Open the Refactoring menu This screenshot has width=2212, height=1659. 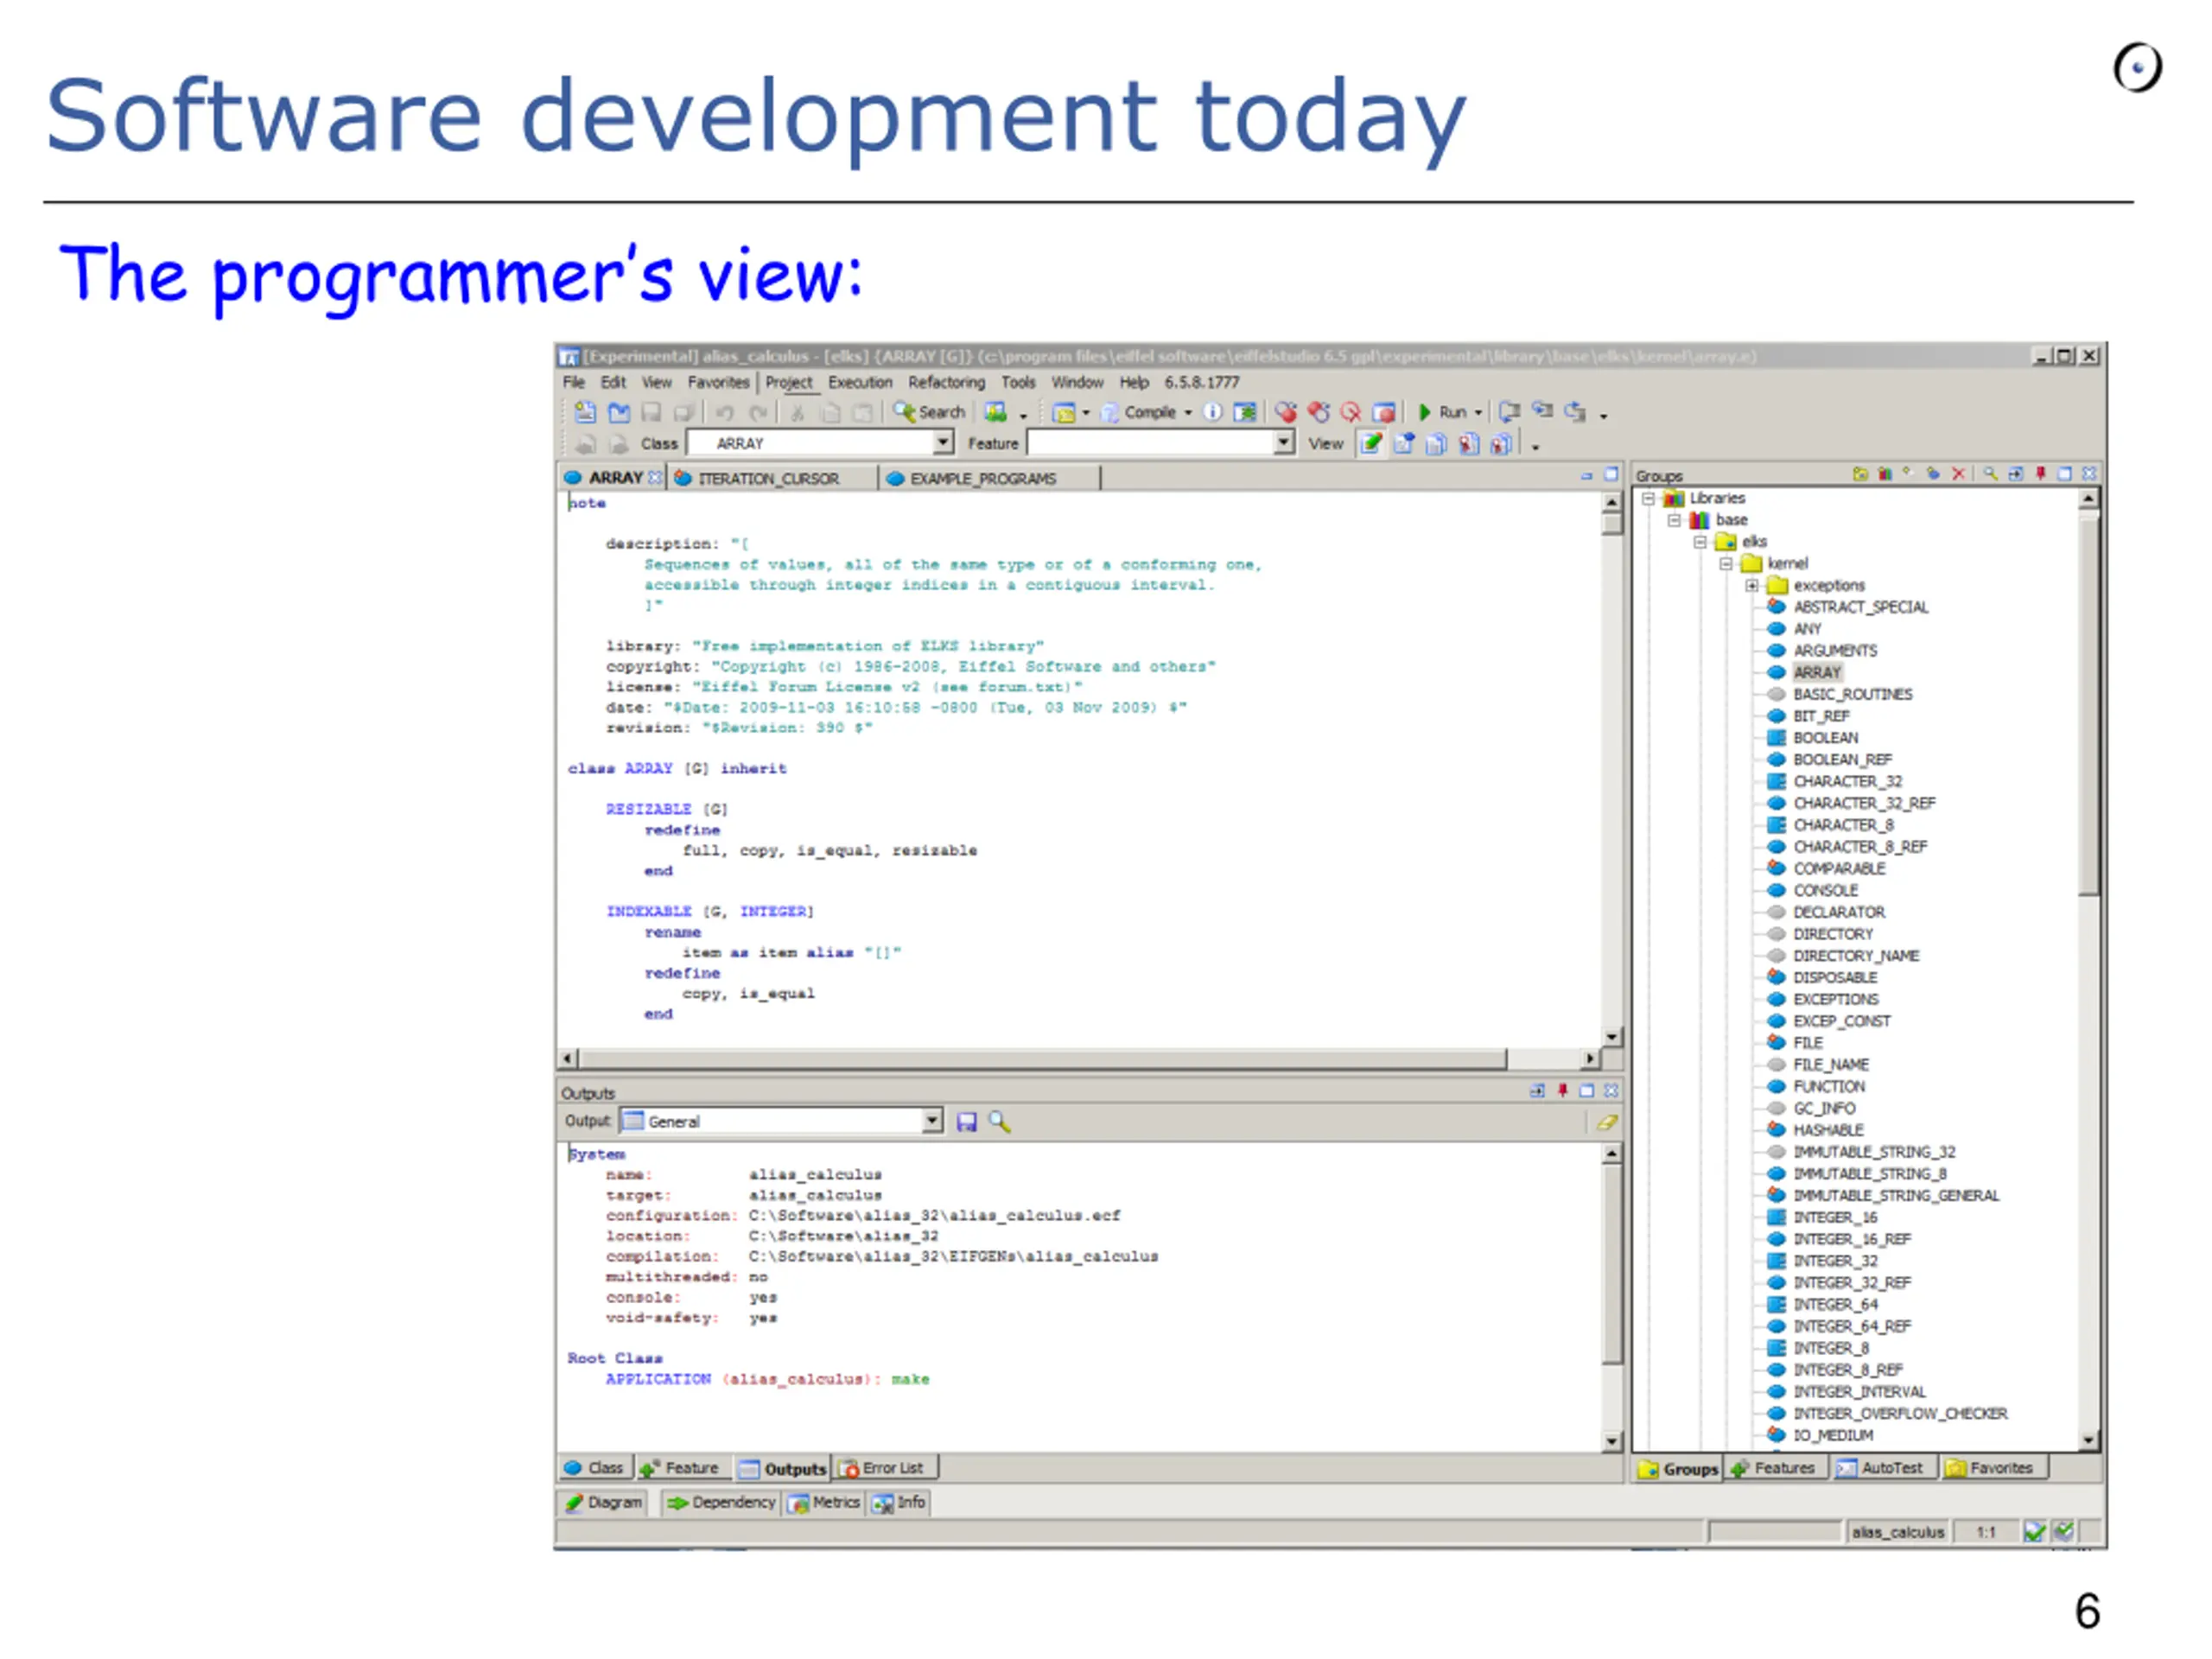(946, 382)
